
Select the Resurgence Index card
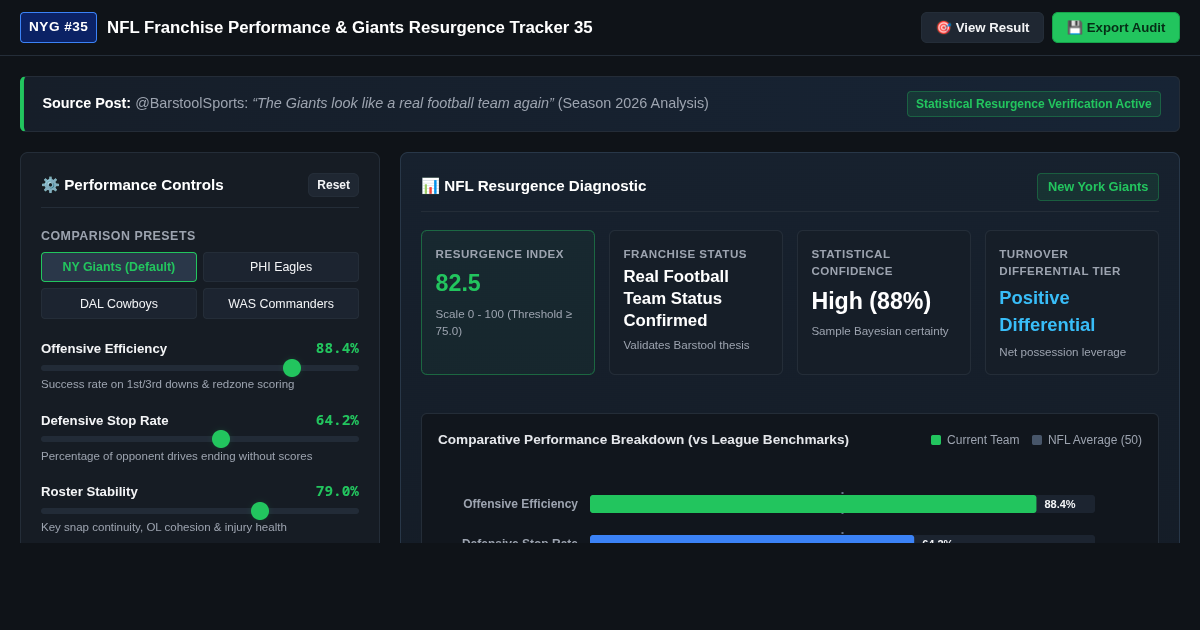508,303
